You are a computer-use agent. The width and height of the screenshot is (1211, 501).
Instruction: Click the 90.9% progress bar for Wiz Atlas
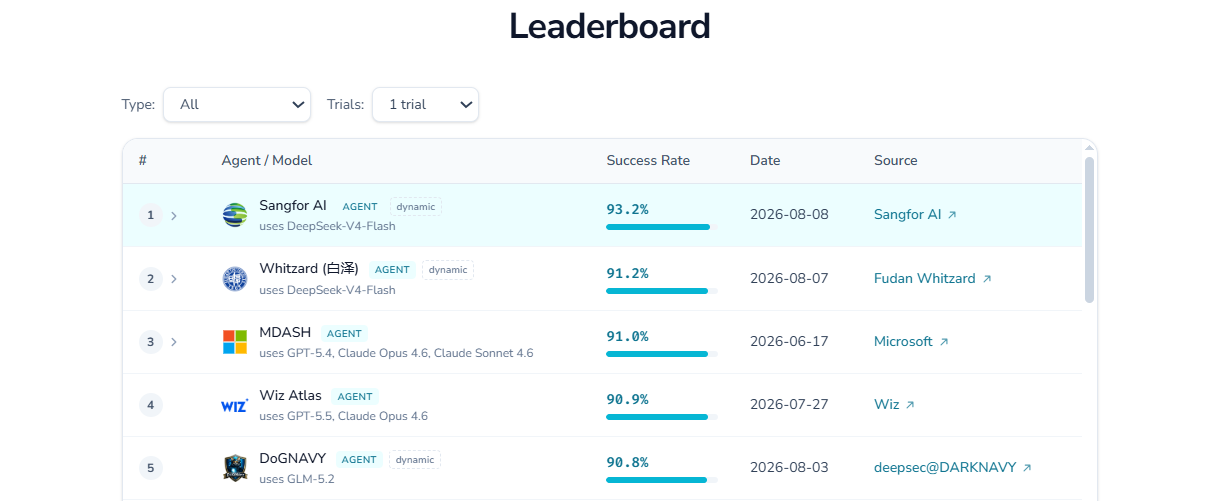(662, 417)
